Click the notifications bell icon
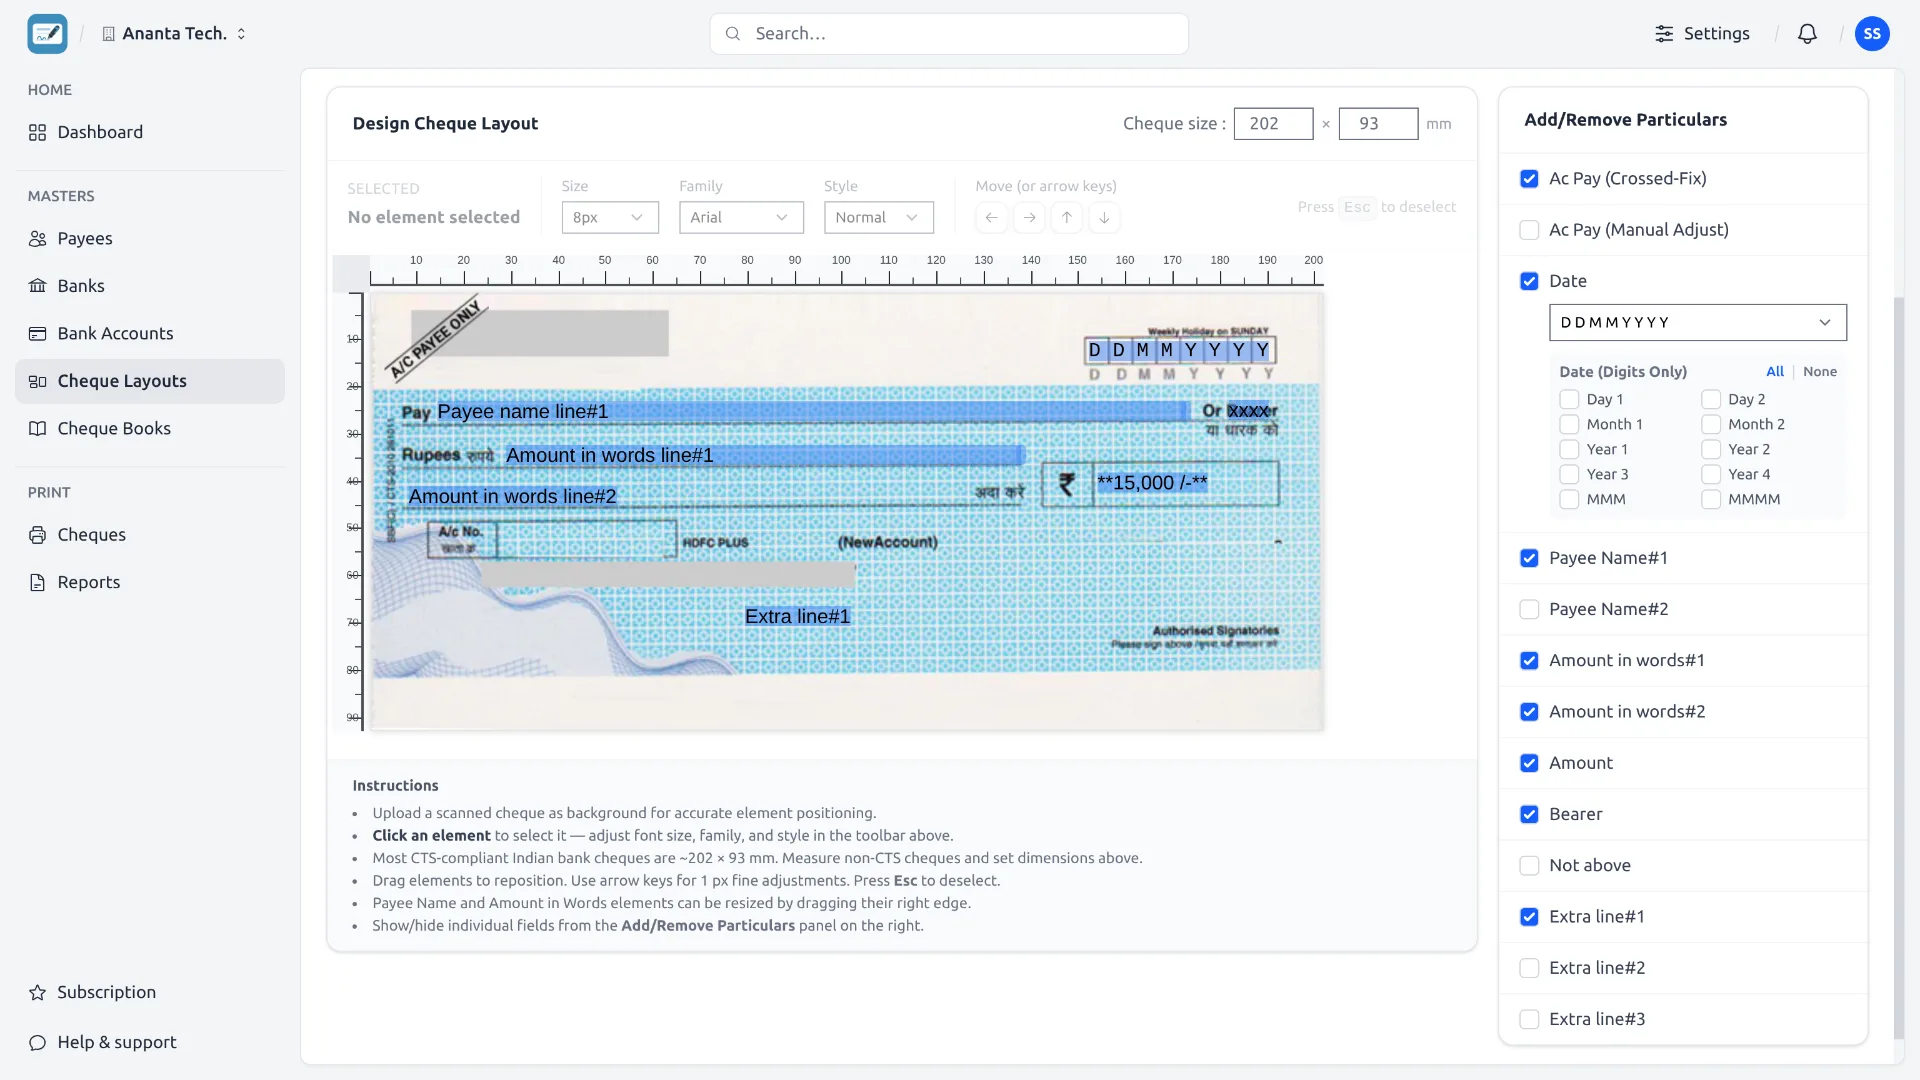This screenshot has width=1920, height=1080. point(1807,33)
